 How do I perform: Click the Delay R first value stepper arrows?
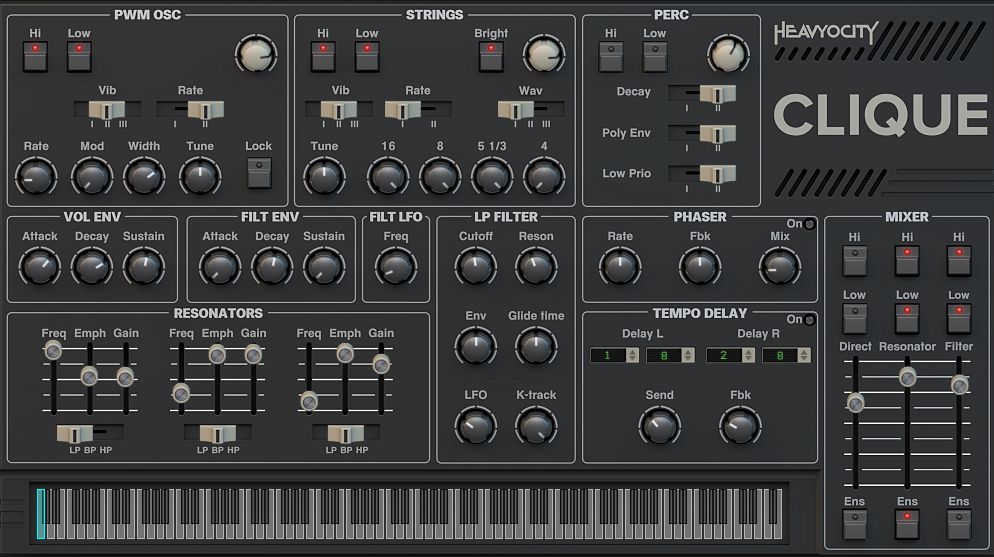point(748,355)
